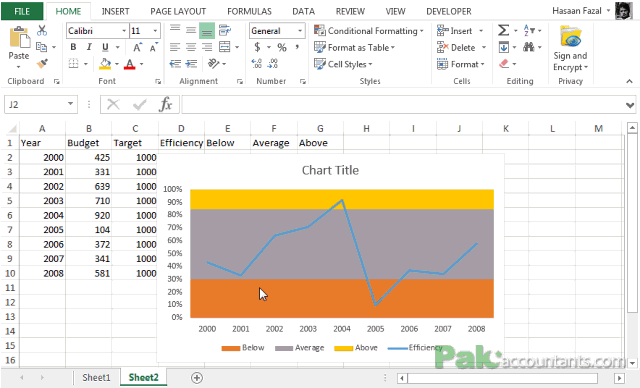The width and height of the screenshot is (640, 388).
Task: Click the Cut scissors icon
Action: (42, 31)
